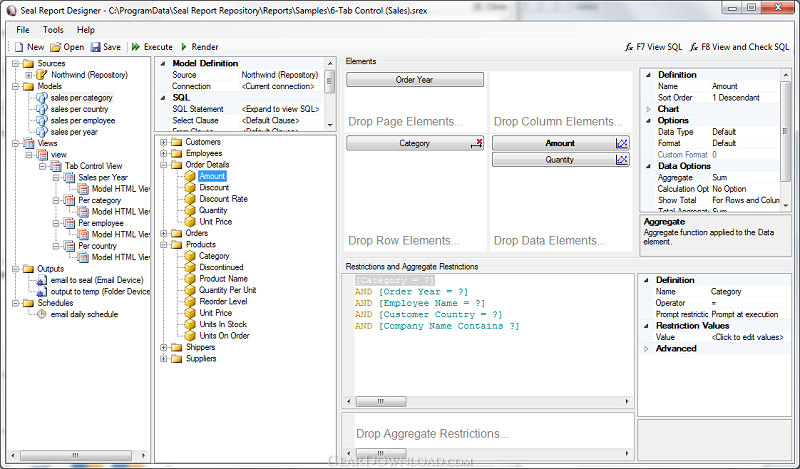This screenshot has height=469, width=800.
Task: Select the Category row element button
Action: pyautogui.click(x=415, y=143)
